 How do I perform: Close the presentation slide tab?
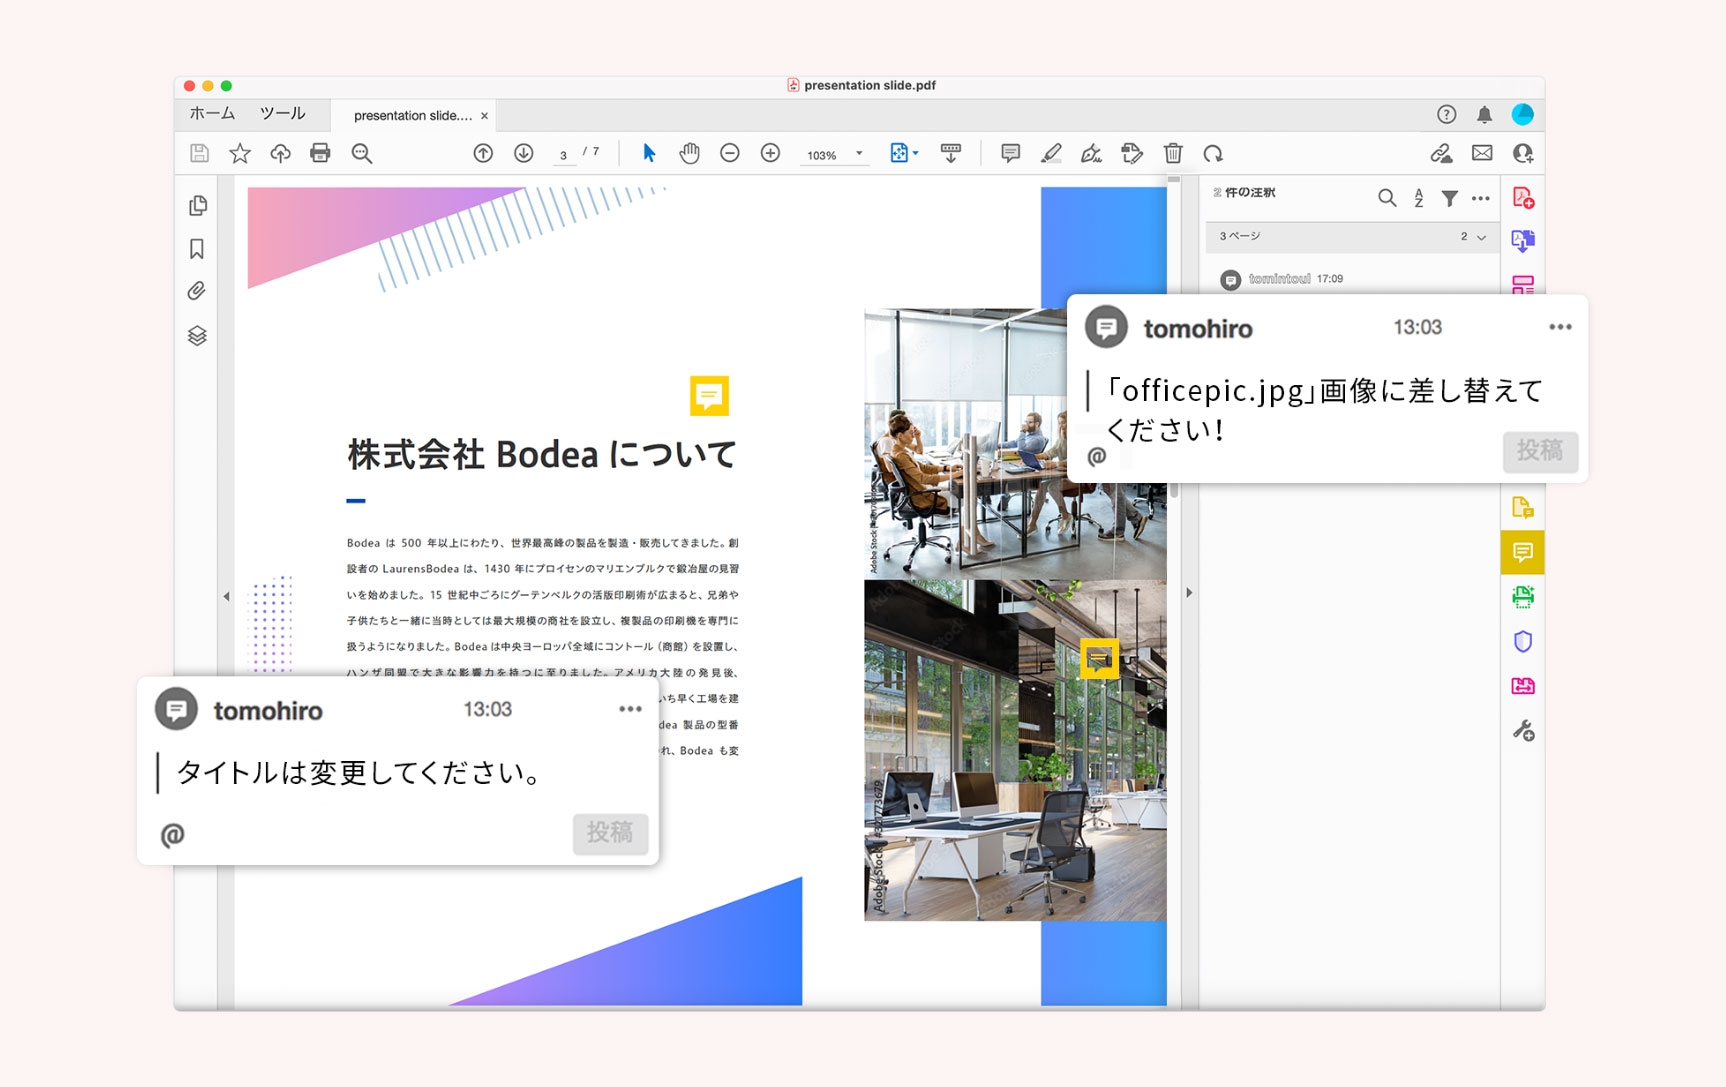tap(485, 116)
